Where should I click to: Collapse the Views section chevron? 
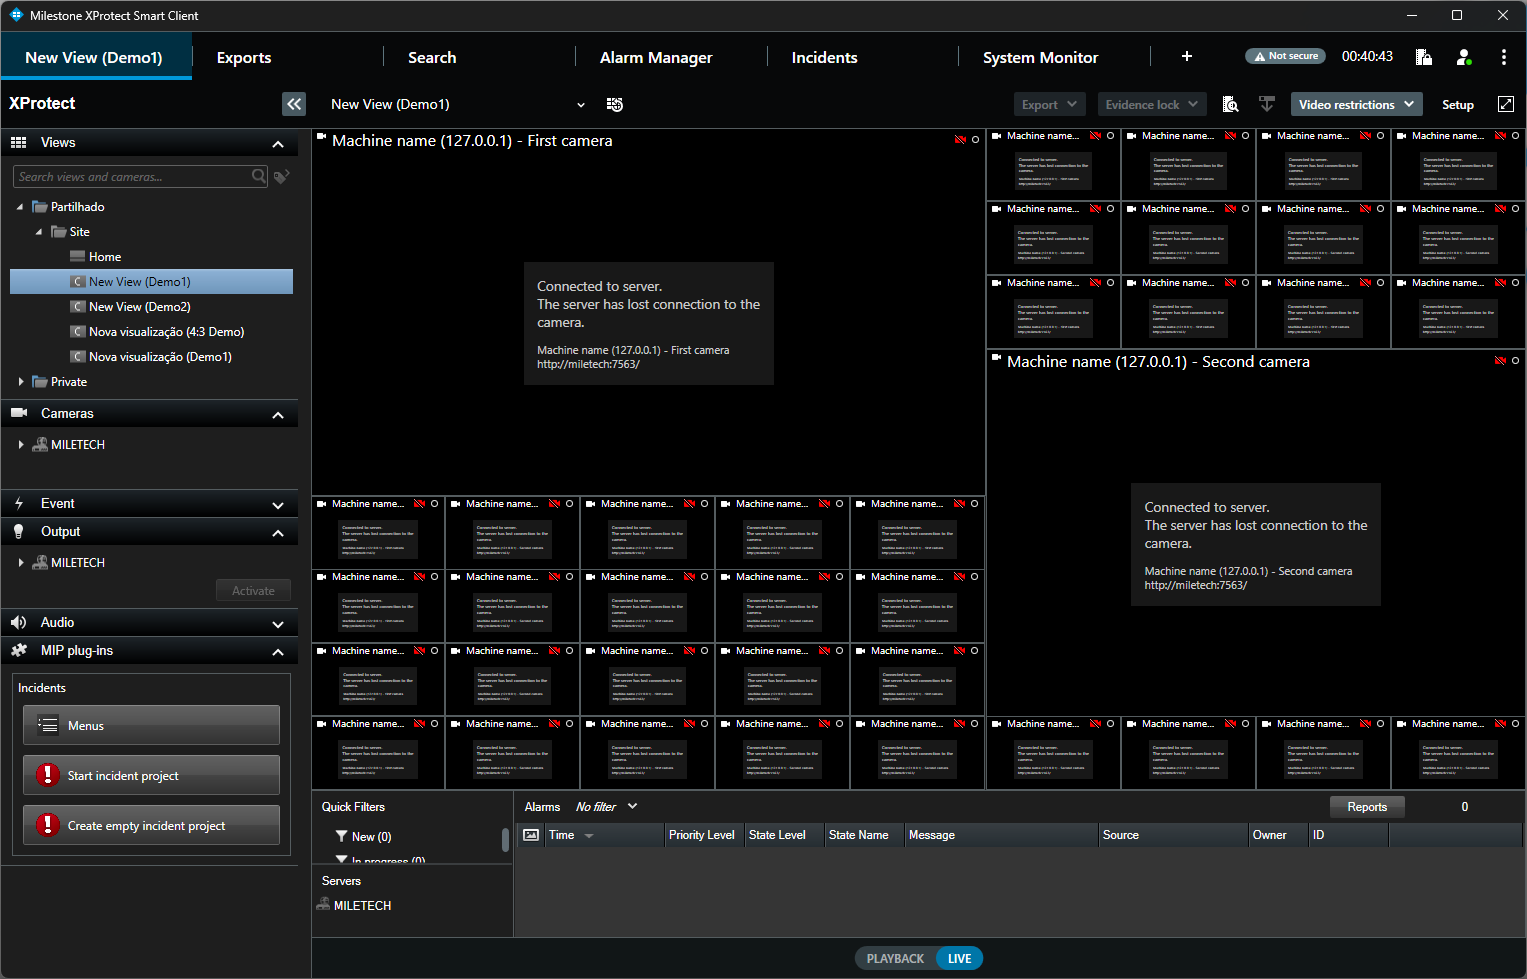[278, 144]
